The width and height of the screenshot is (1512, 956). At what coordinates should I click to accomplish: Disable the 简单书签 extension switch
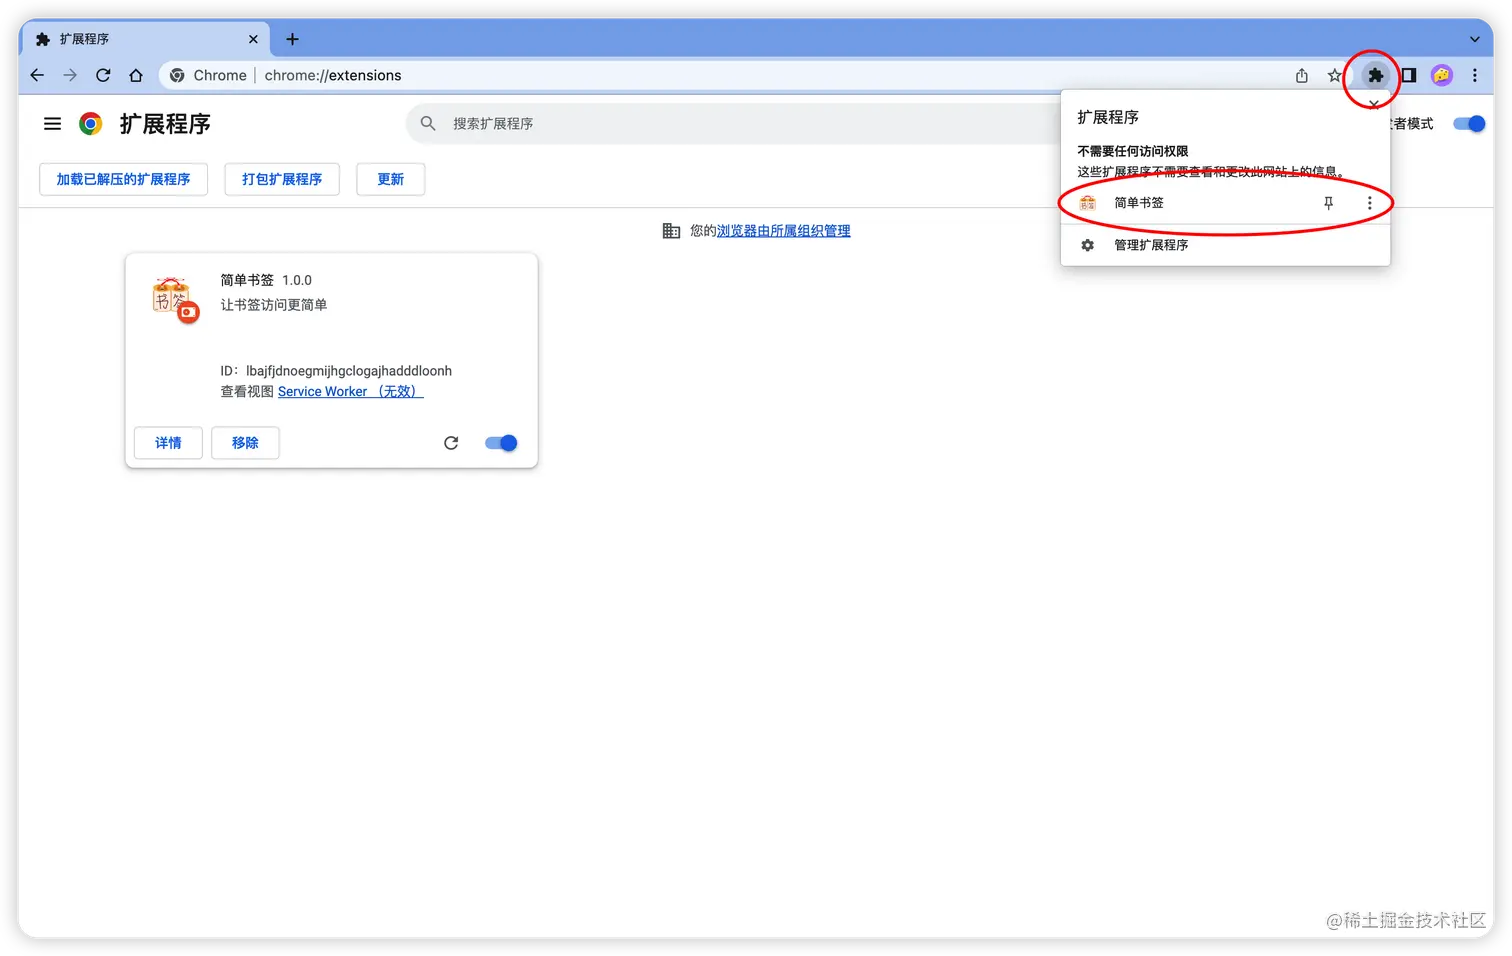501,443
